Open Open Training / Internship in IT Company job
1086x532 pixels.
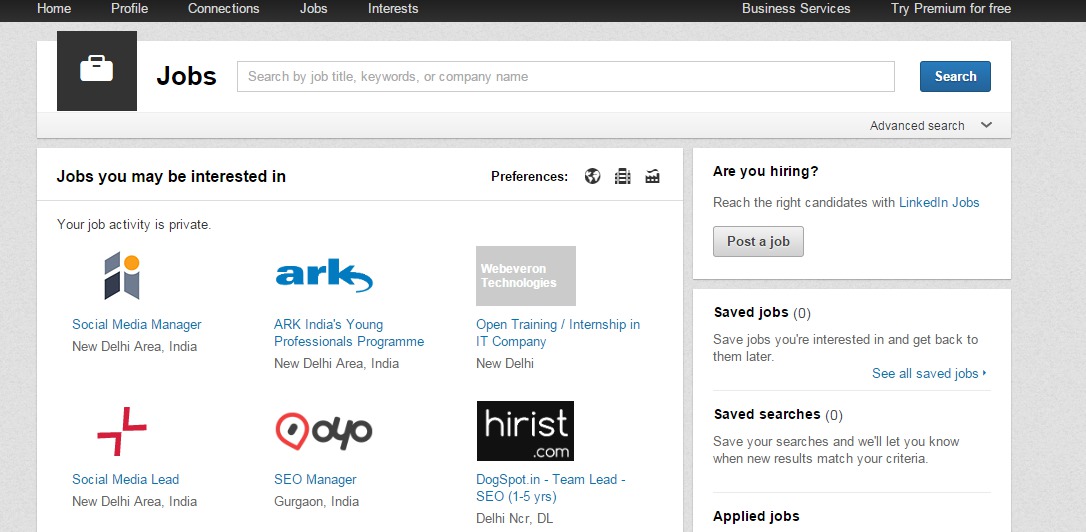tap(558, 332)
